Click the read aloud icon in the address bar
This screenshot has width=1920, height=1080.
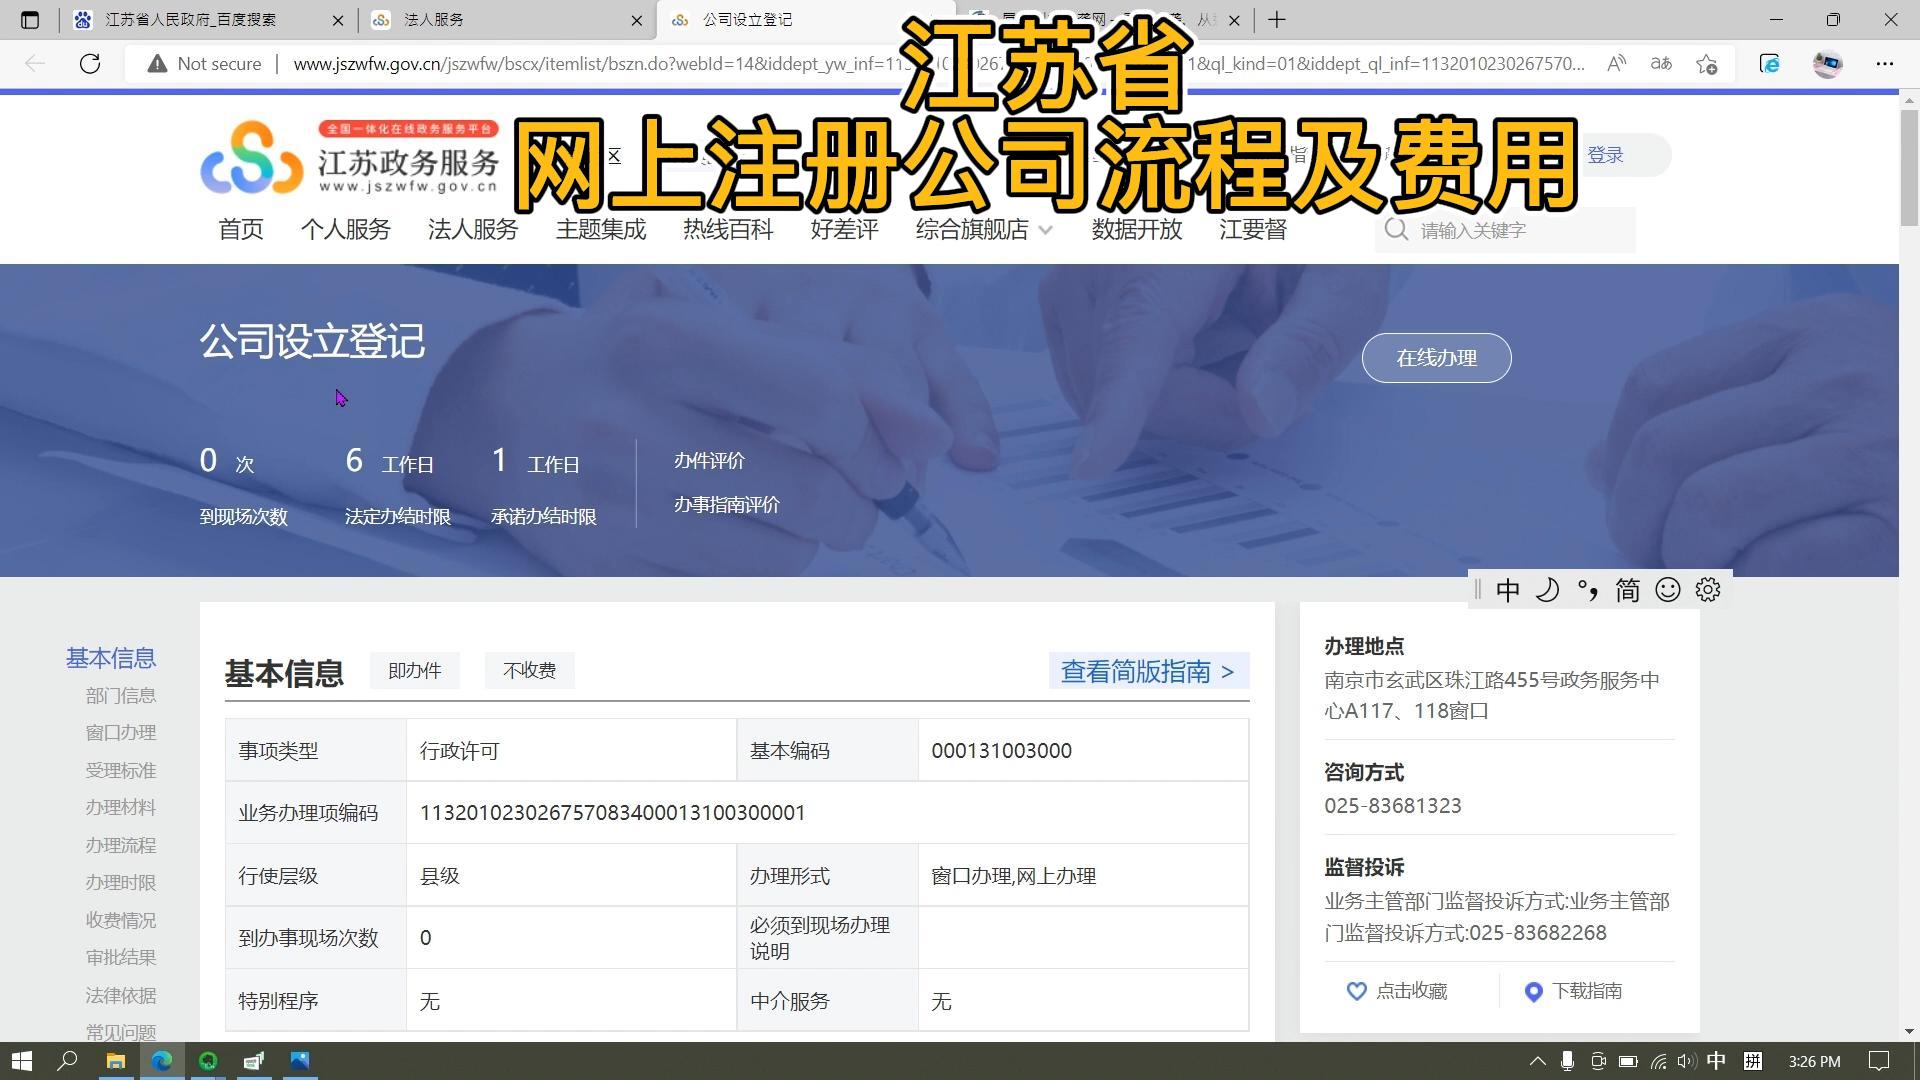pyautogui.click(x=1615, y=63)
